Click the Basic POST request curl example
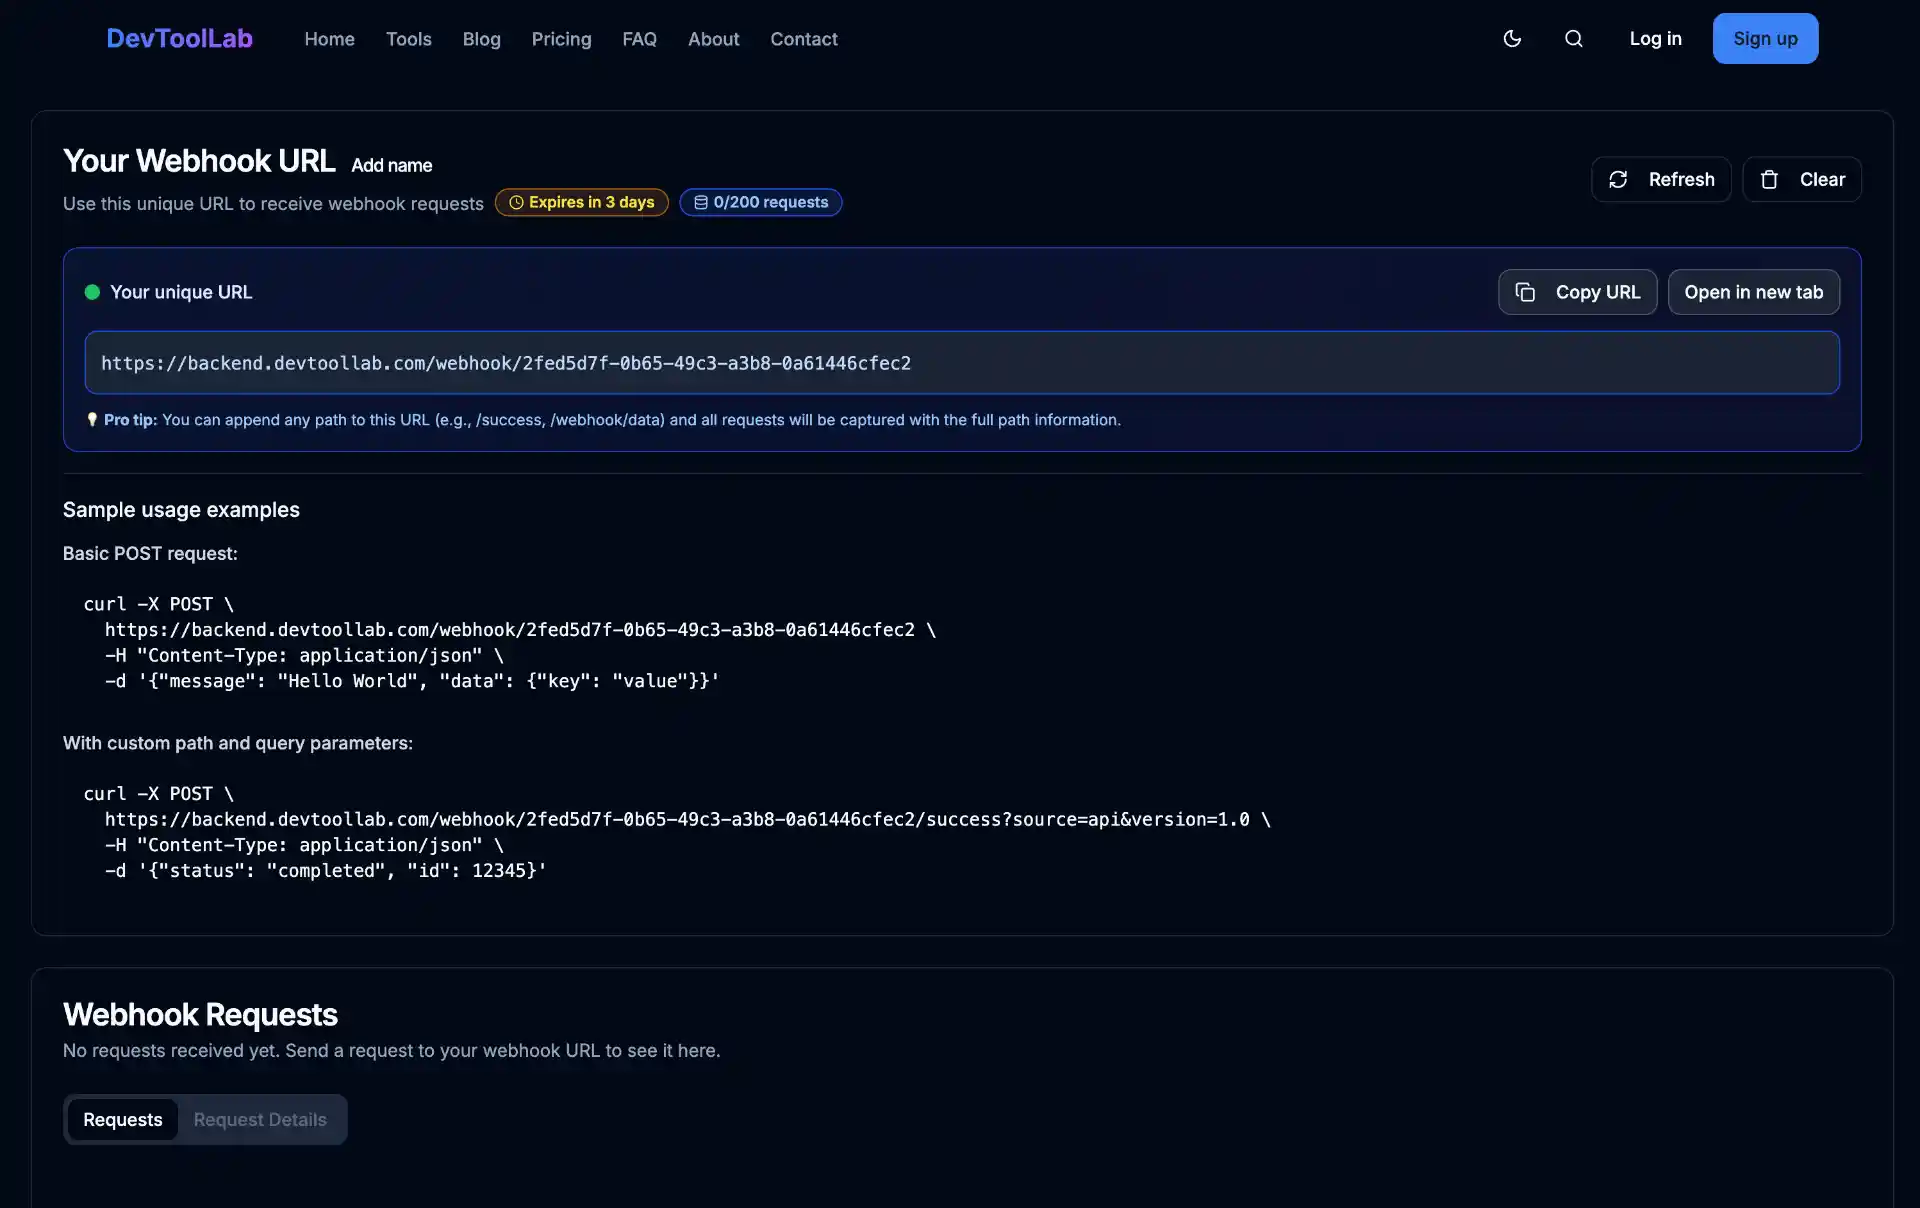Image resolution: width=1920 pixels, height=1208 pixels. 509,642
